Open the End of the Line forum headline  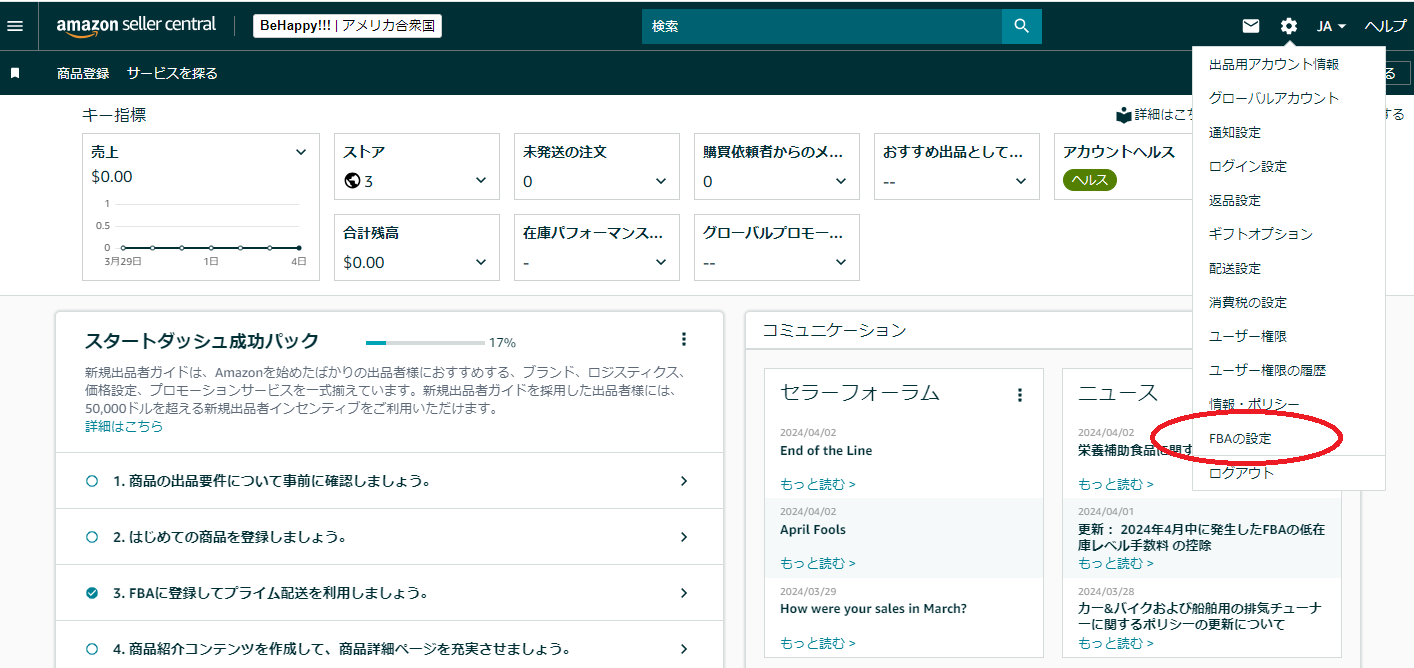point(826,450)
